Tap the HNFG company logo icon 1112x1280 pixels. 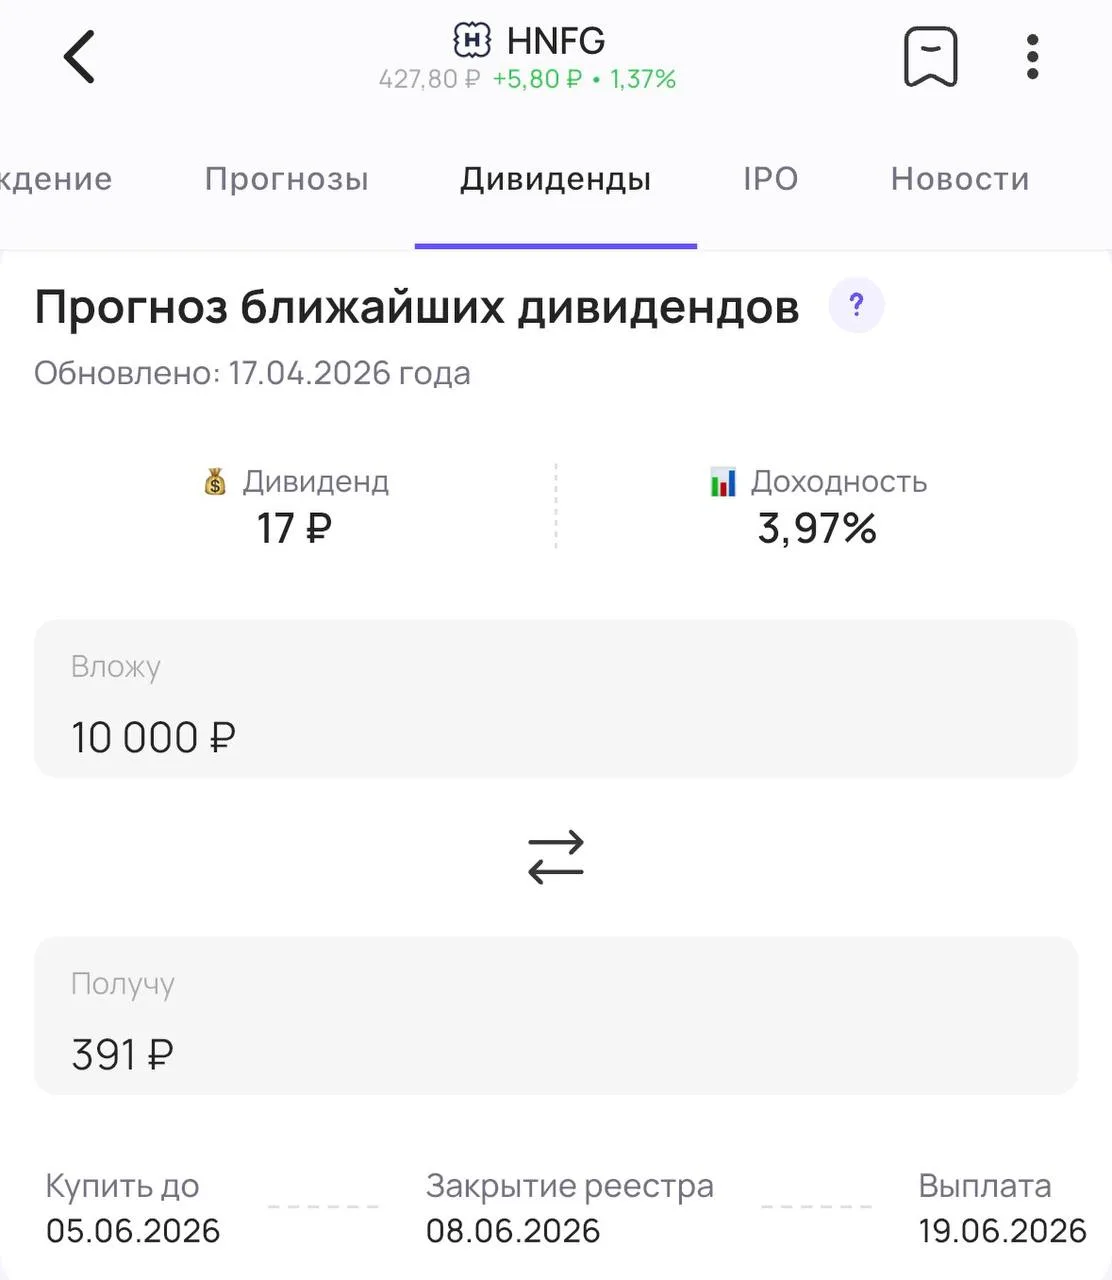click(472, 41)
